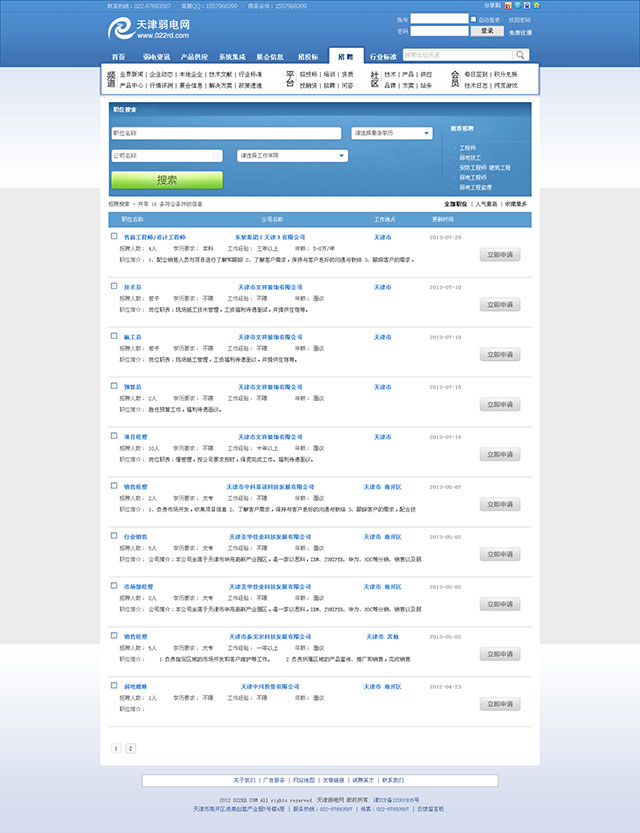
Task: Go to page 2 of results
Action: tap(130, 748)
